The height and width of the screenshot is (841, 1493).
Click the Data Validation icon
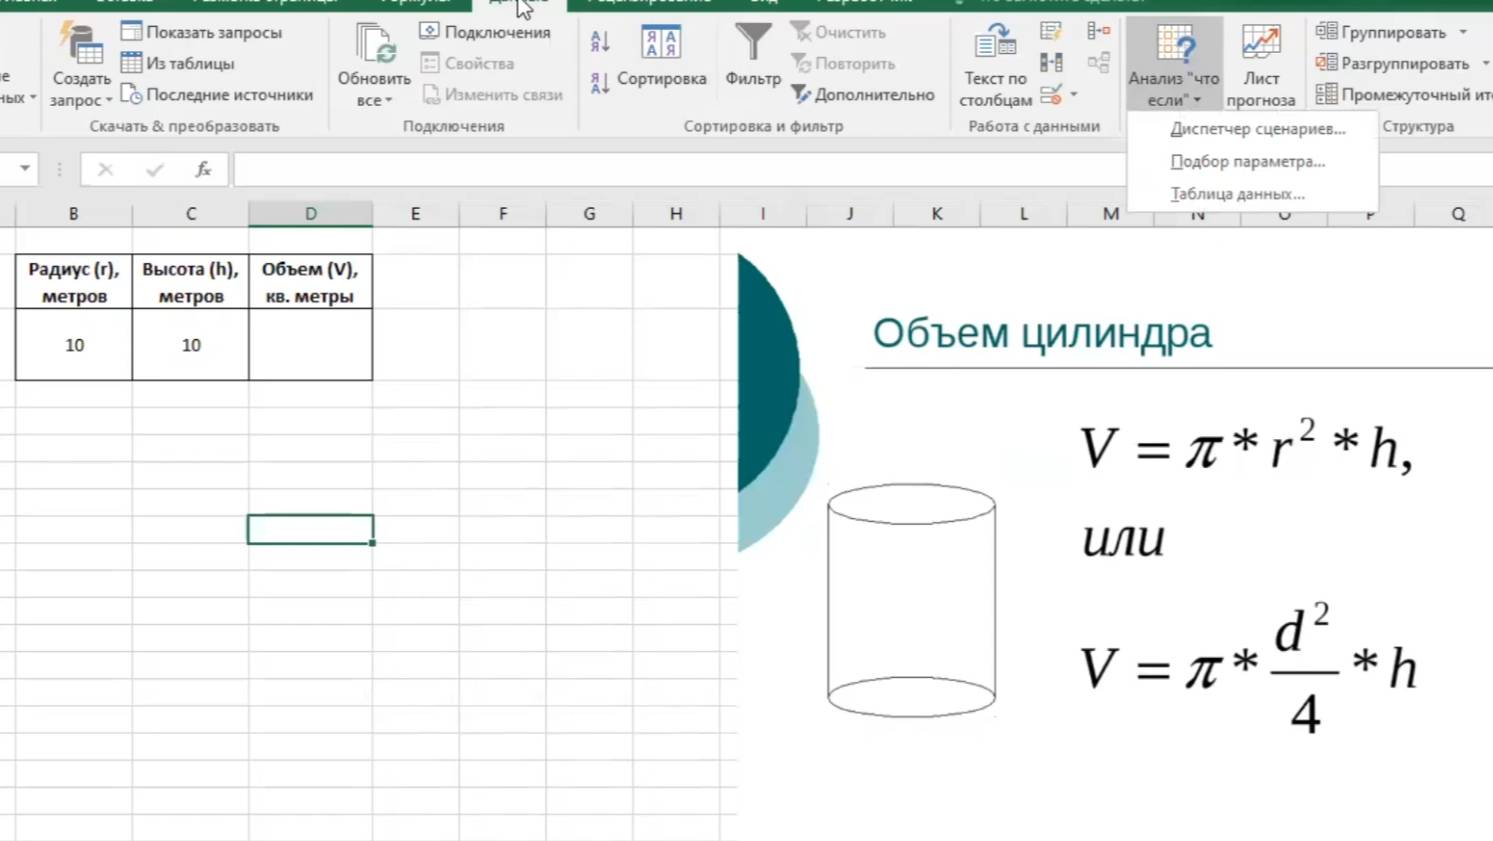click(x=1050, y=95)
